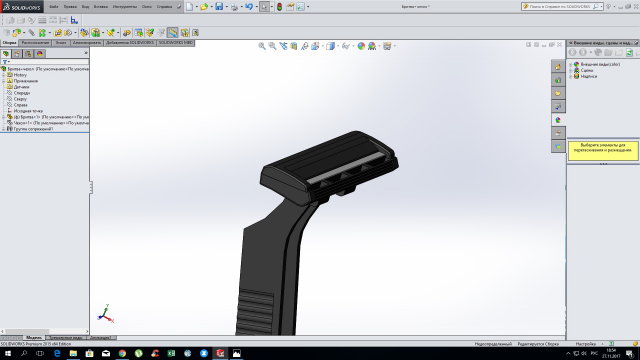Click the Zoom to Area magnifier icon
The height and width of the screenshot is (360, 640).
click(x=272, y=46)
